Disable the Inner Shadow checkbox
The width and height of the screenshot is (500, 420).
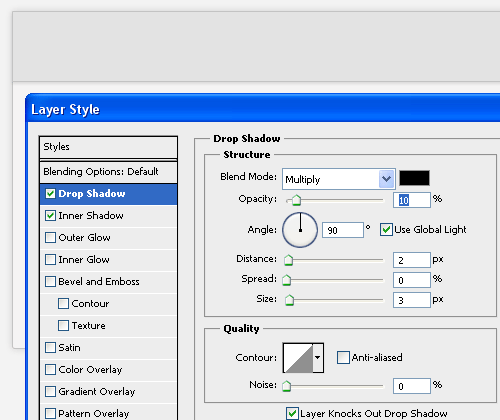tap(50, 216)
